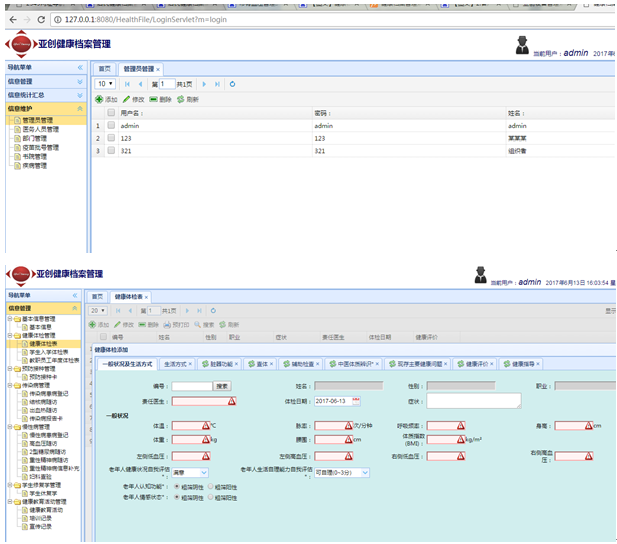Image resolution: width=617 pixels, height=544 pixels.
Task: Choose 粗筛阴性 for 老年人情感状态
Action: [177, 497]
